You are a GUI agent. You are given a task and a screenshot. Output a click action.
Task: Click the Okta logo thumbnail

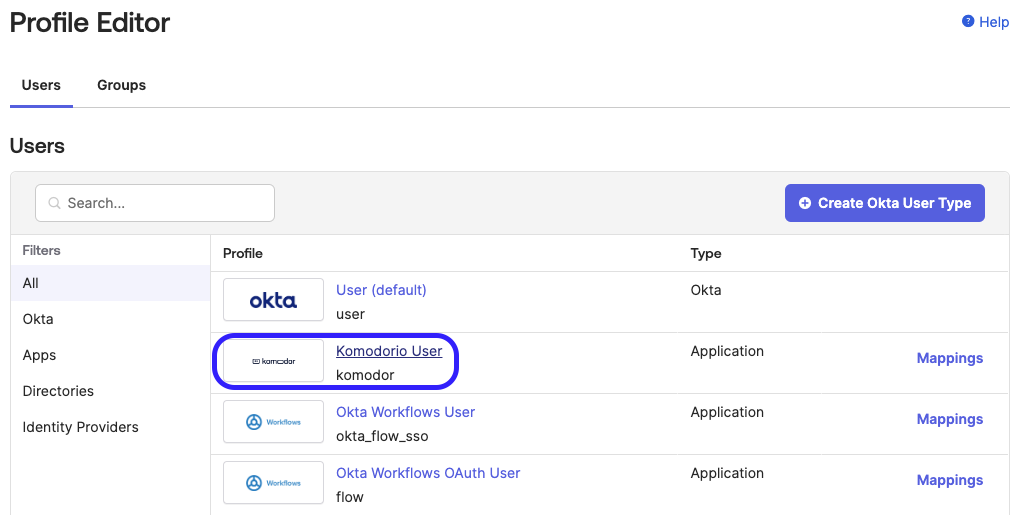coord(273,300)
